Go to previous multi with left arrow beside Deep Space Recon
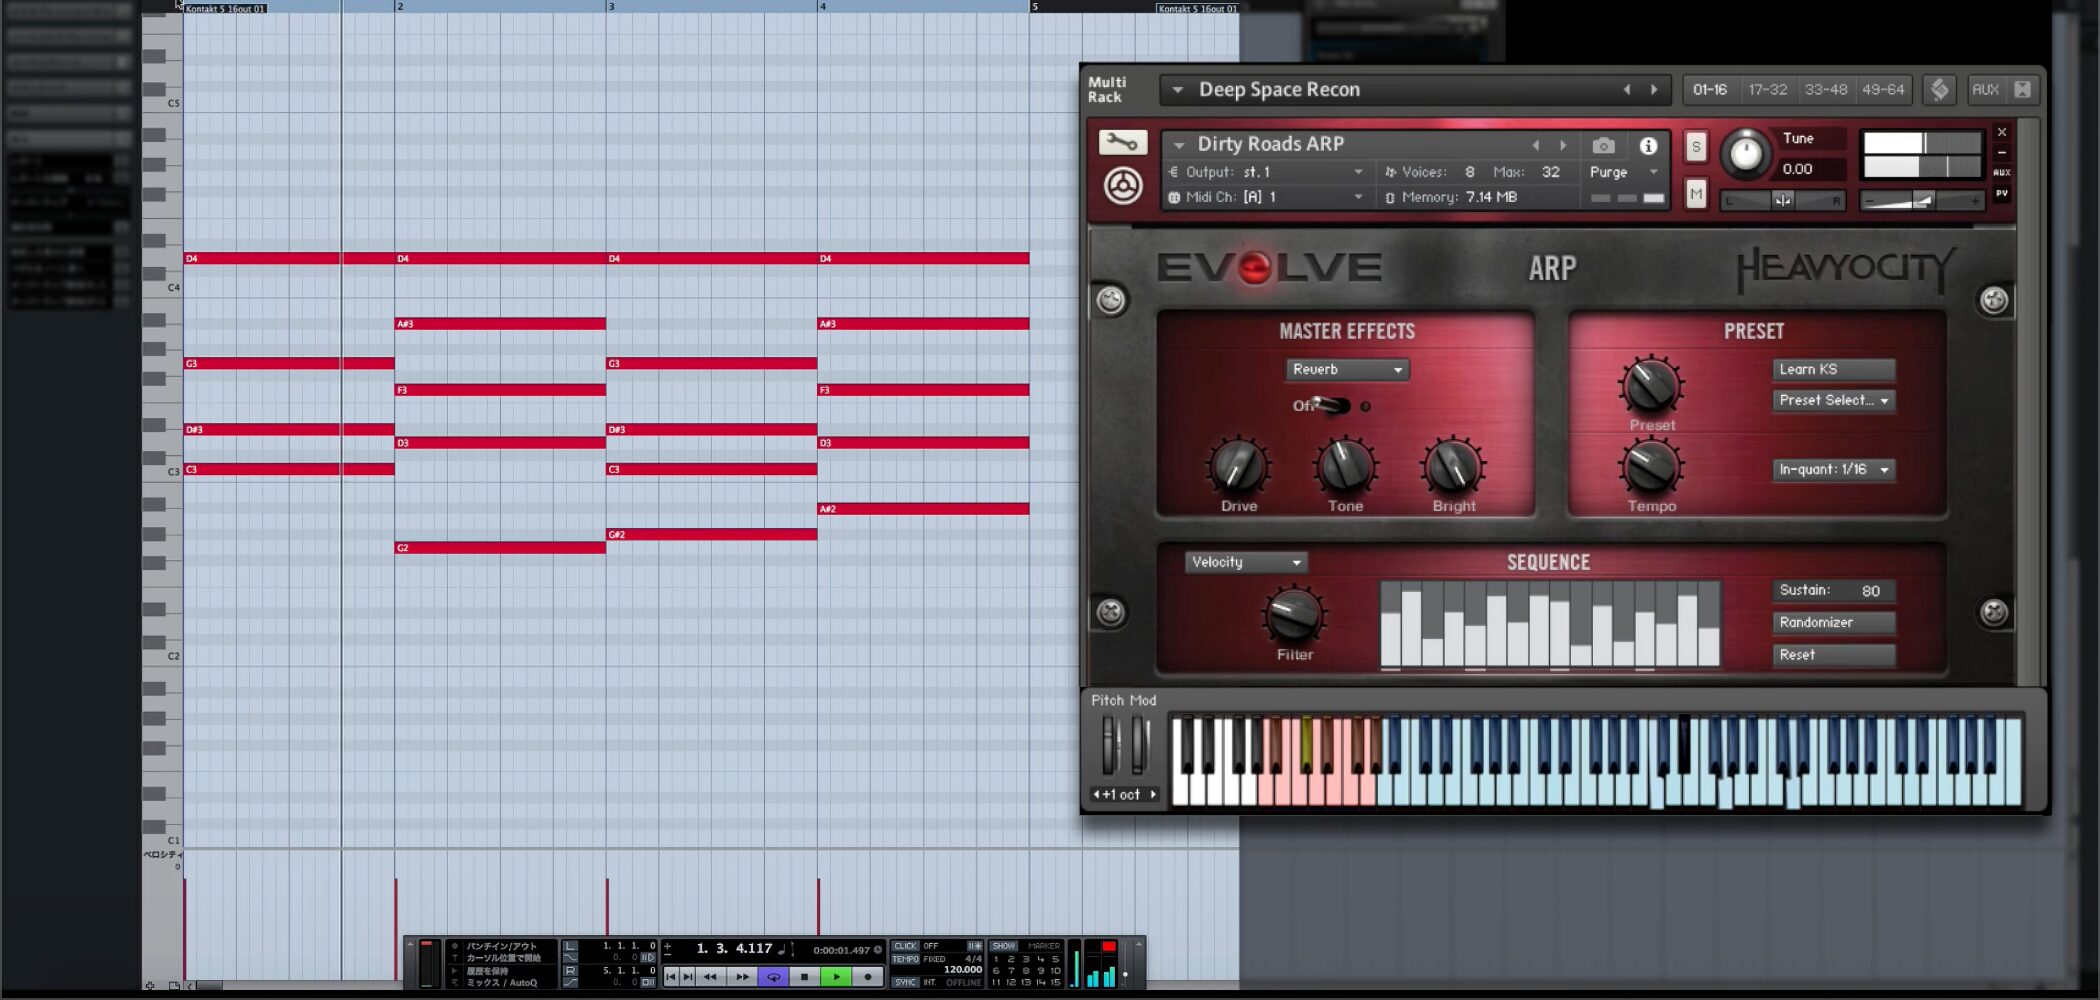This screenshot has height=1000, width=2100. [1627, 90]
